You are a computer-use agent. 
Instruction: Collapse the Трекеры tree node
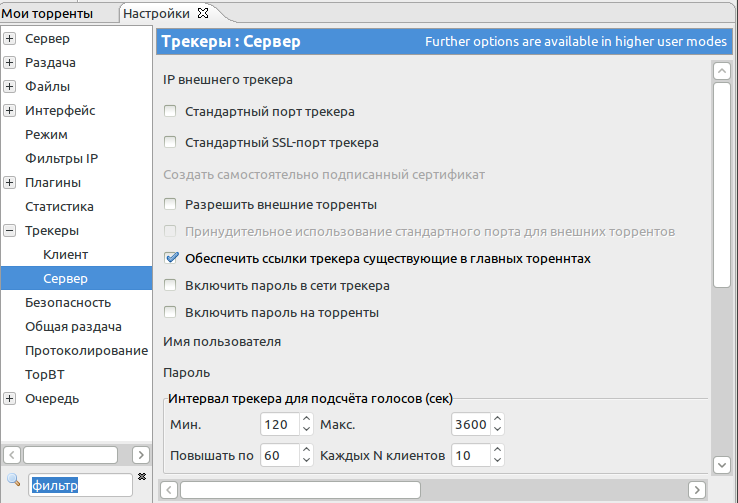pos(9,231)
